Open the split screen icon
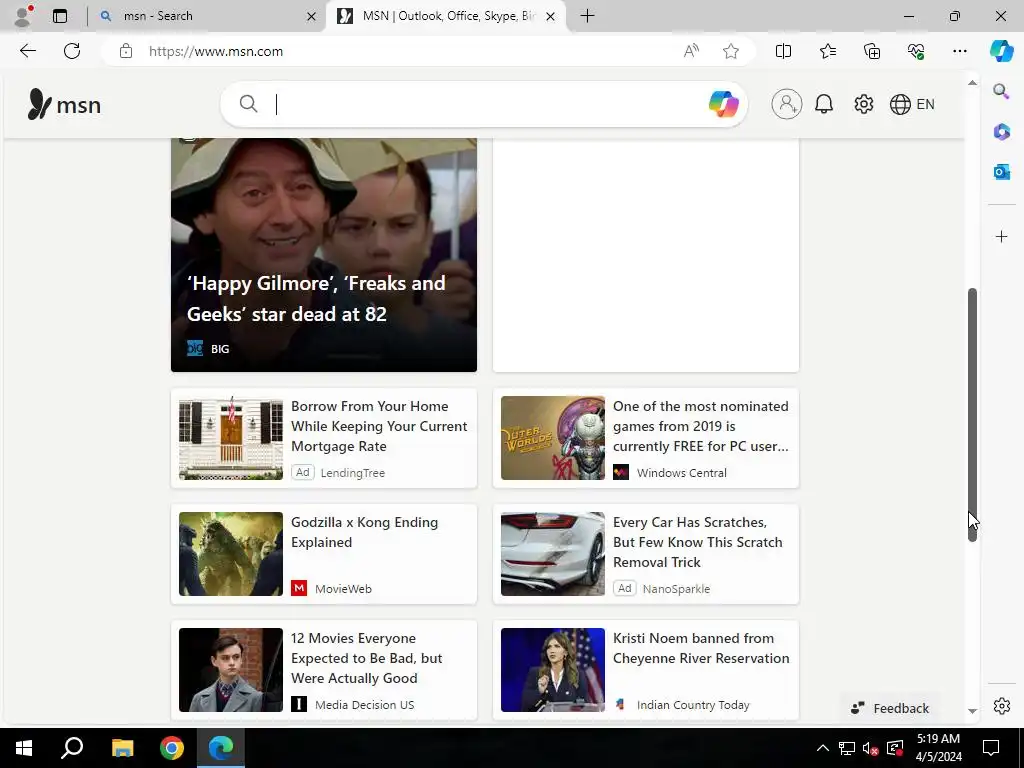 pos(783,51)
